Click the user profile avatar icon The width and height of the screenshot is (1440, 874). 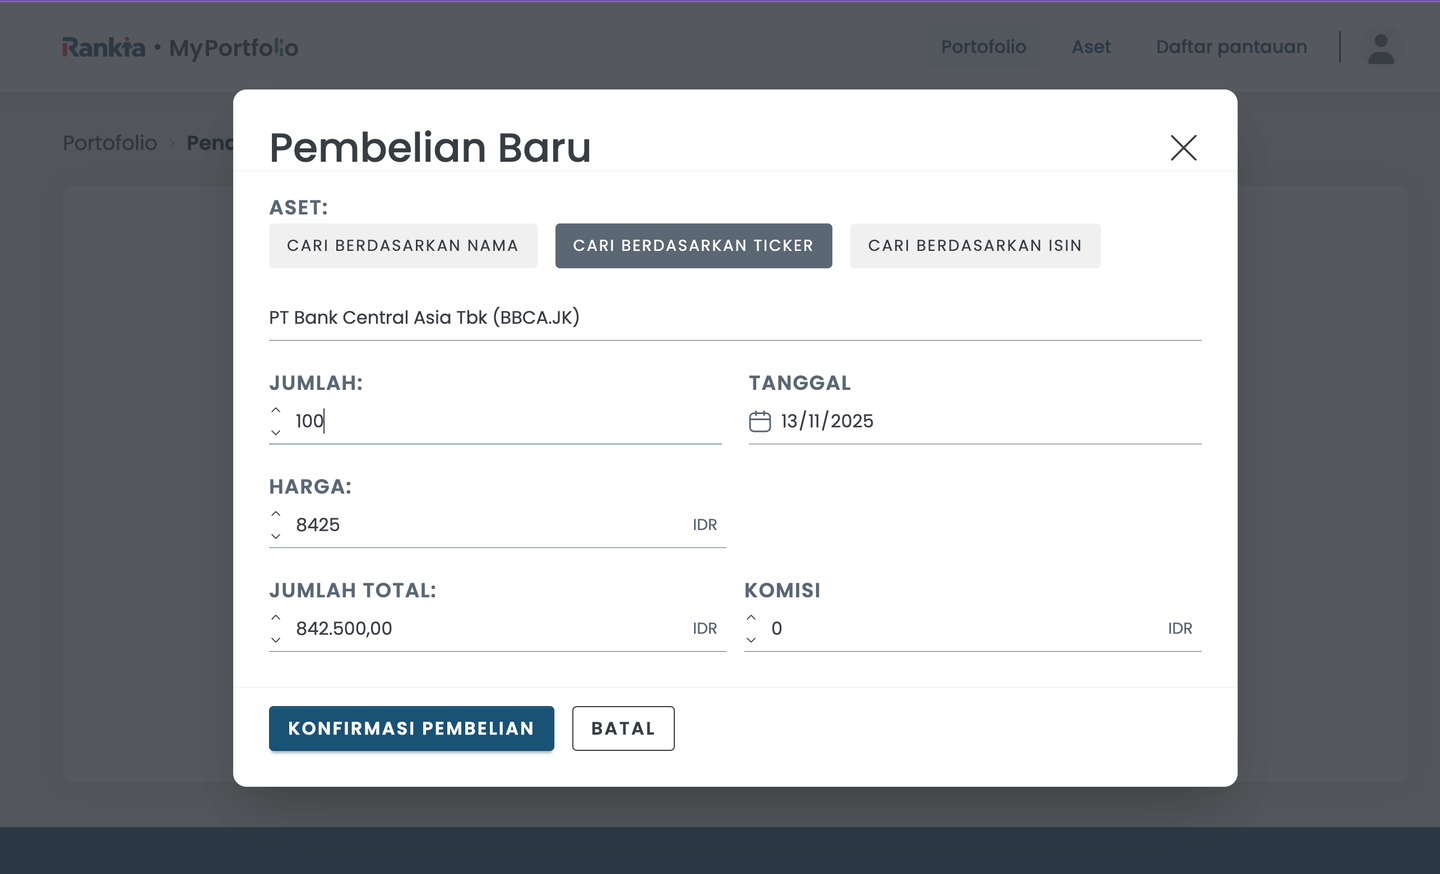1381,47
